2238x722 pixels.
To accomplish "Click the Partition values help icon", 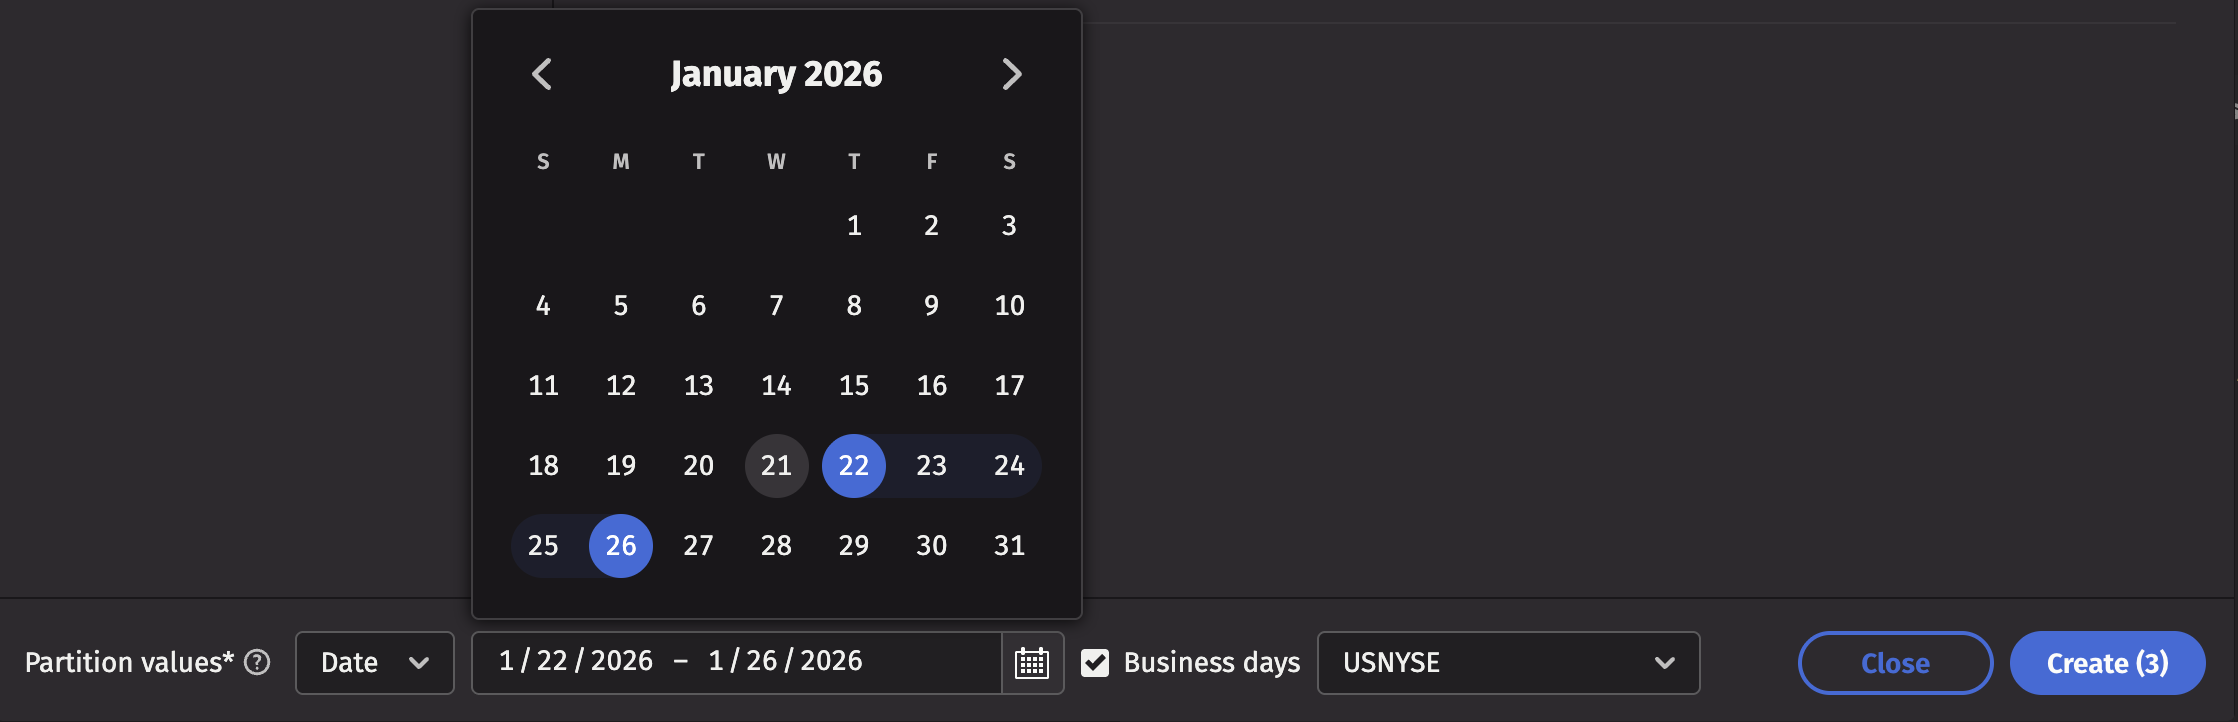I will click(x=257, y=662).
